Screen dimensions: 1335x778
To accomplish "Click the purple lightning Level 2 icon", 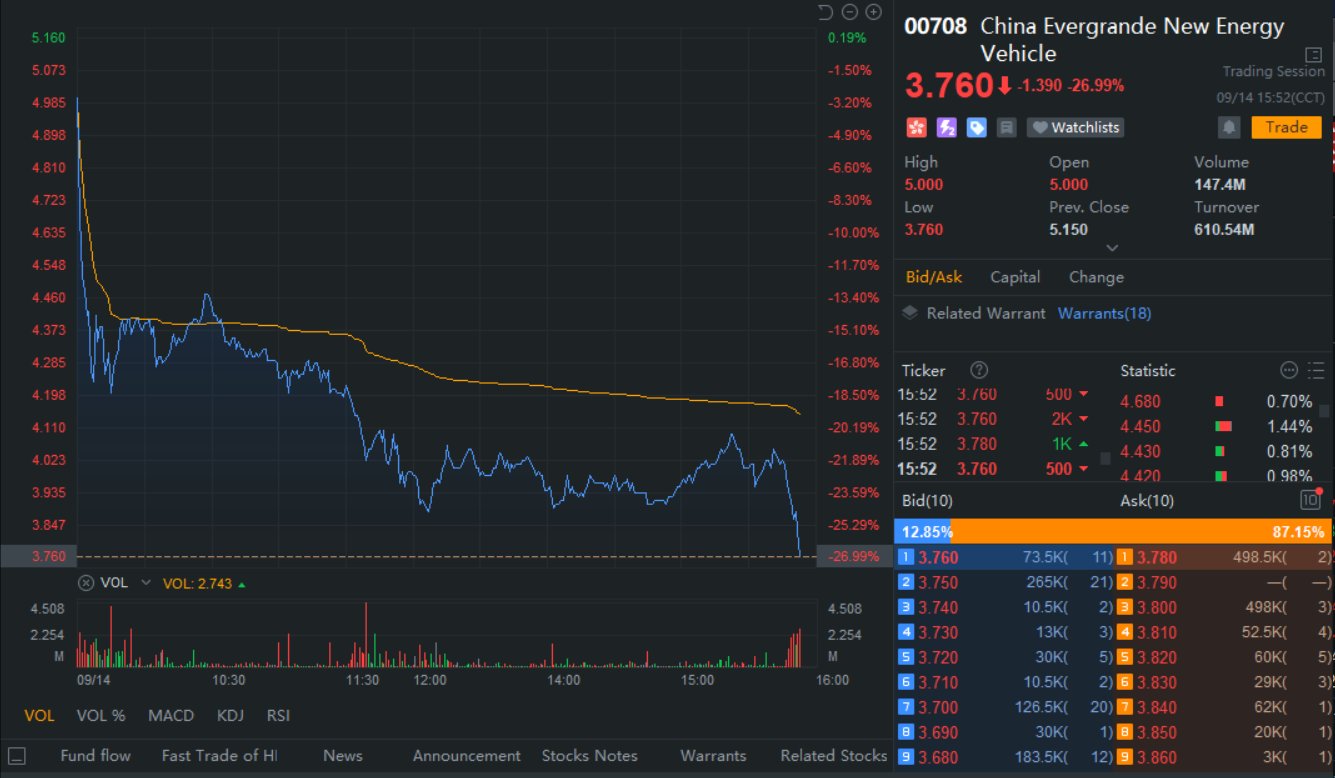I will point(946,127).
